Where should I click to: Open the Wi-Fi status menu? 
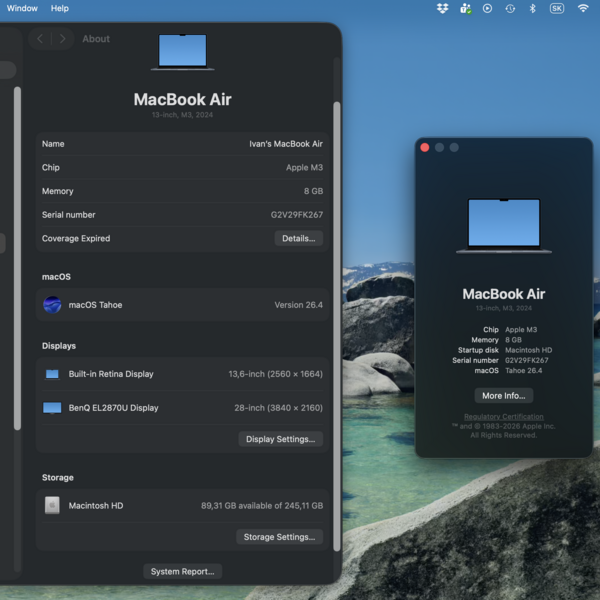(x=583, y=8)
